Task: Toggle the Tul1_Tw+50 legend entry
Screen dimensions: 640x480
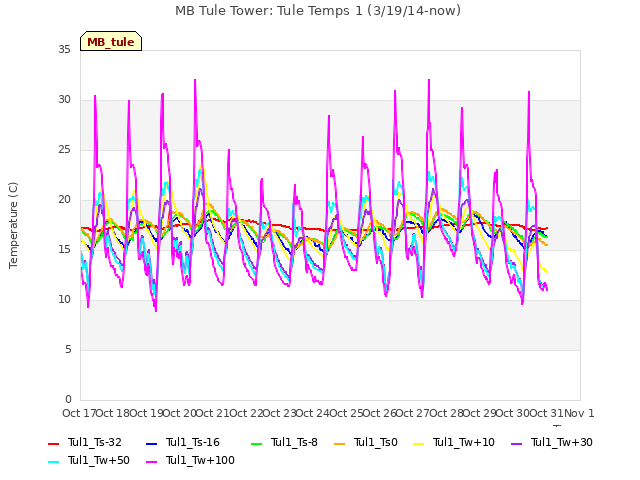Action: (89, 460)
